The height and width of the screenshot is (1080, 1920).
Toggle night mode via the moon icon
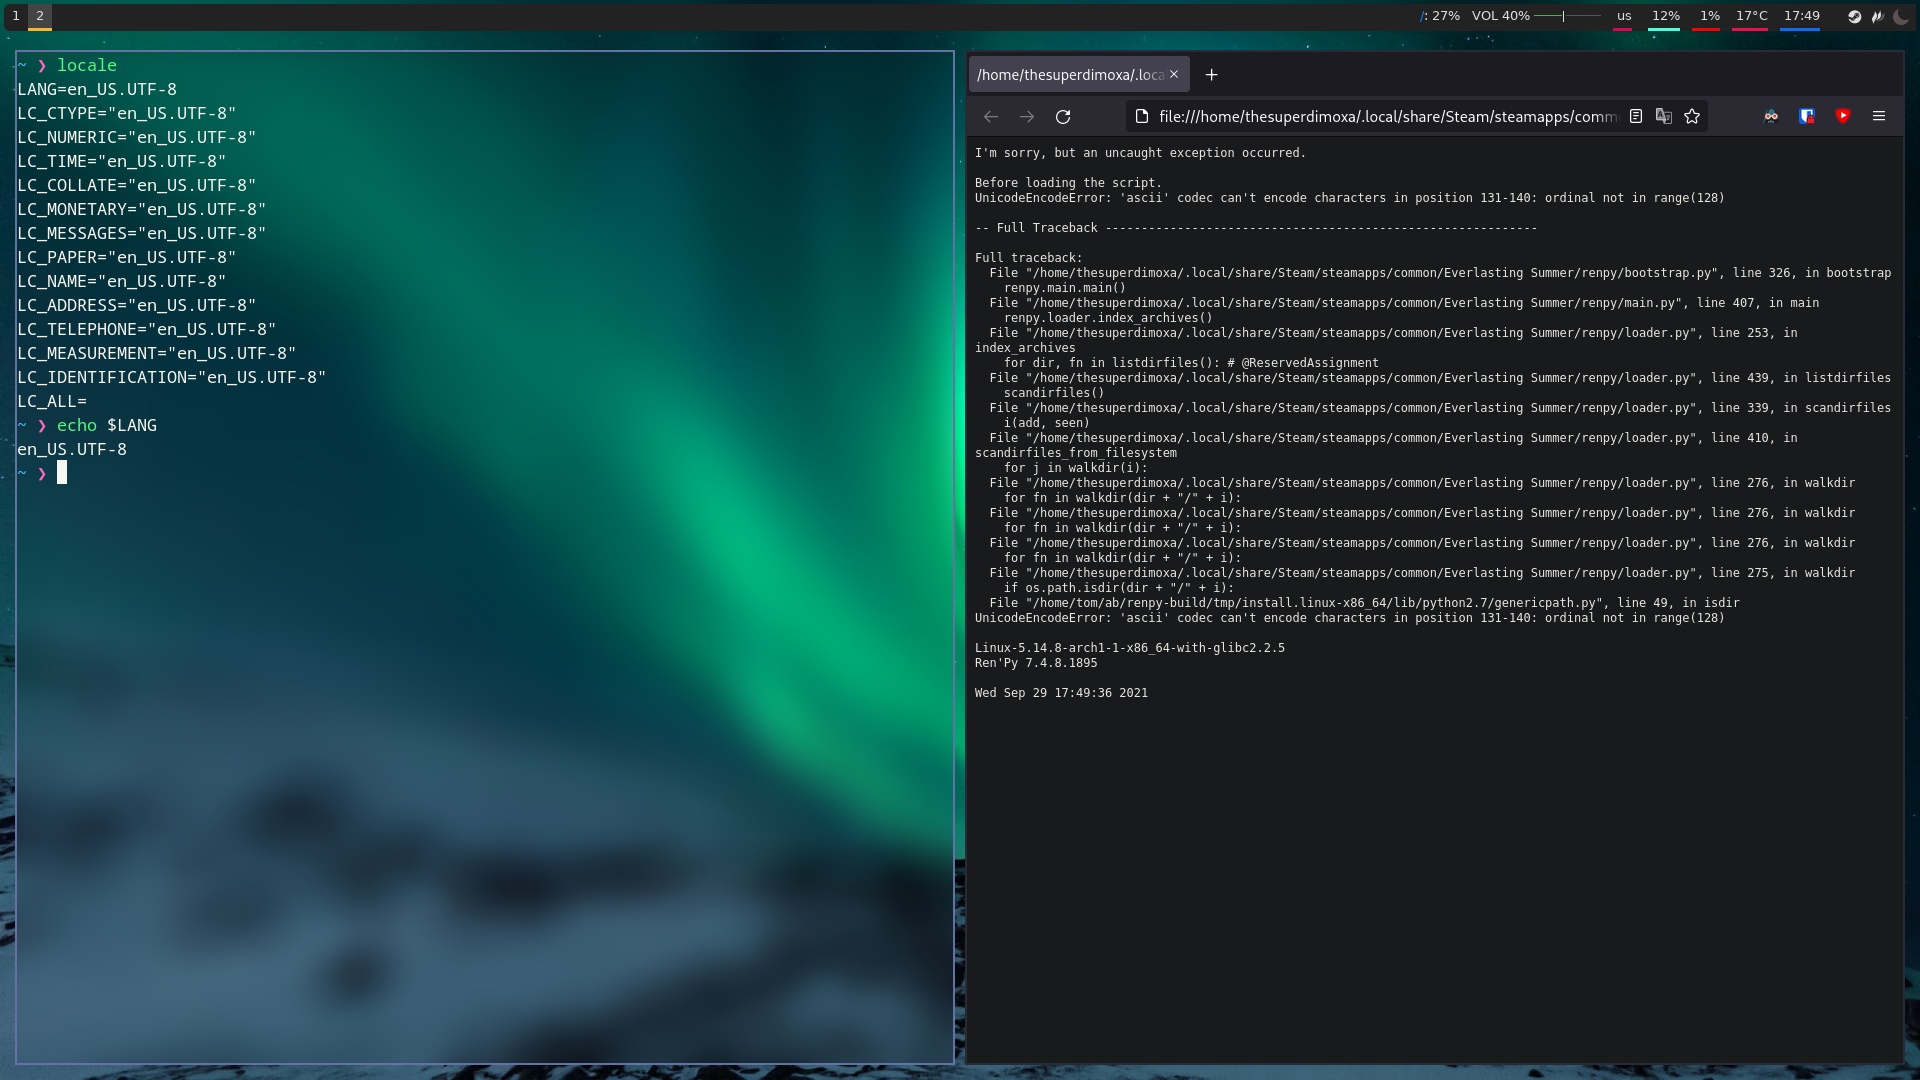(x=1901, y=16)
